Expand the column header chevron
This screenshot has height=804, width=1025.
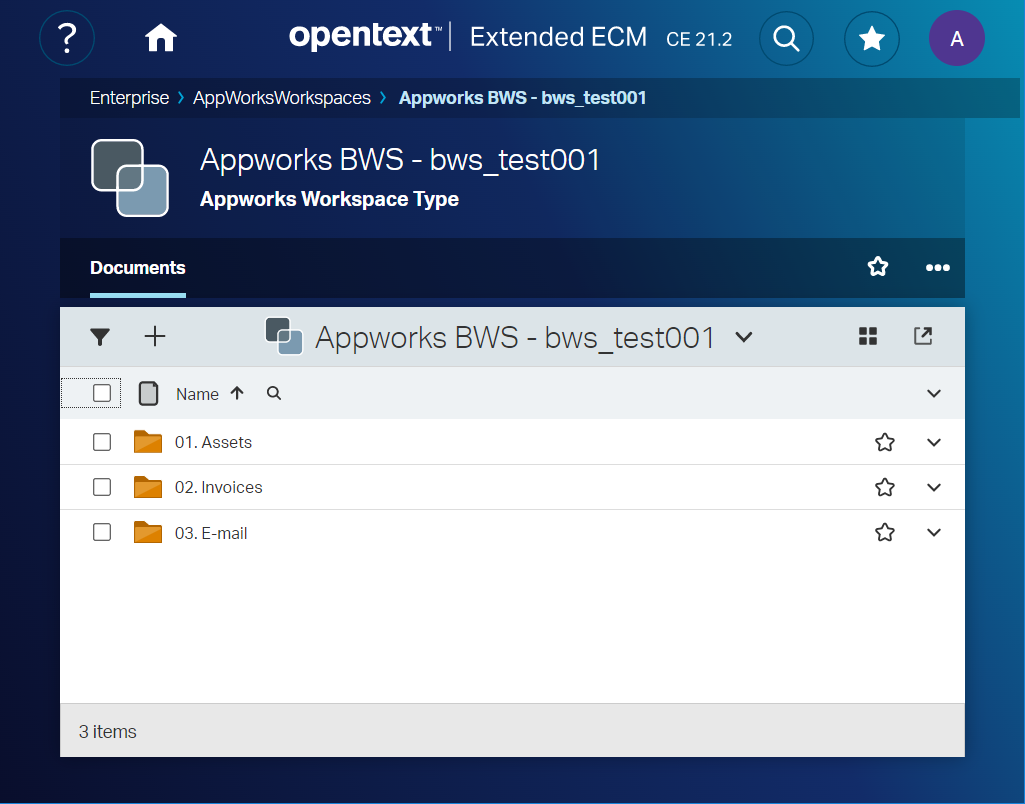click(x=934, y=393)
